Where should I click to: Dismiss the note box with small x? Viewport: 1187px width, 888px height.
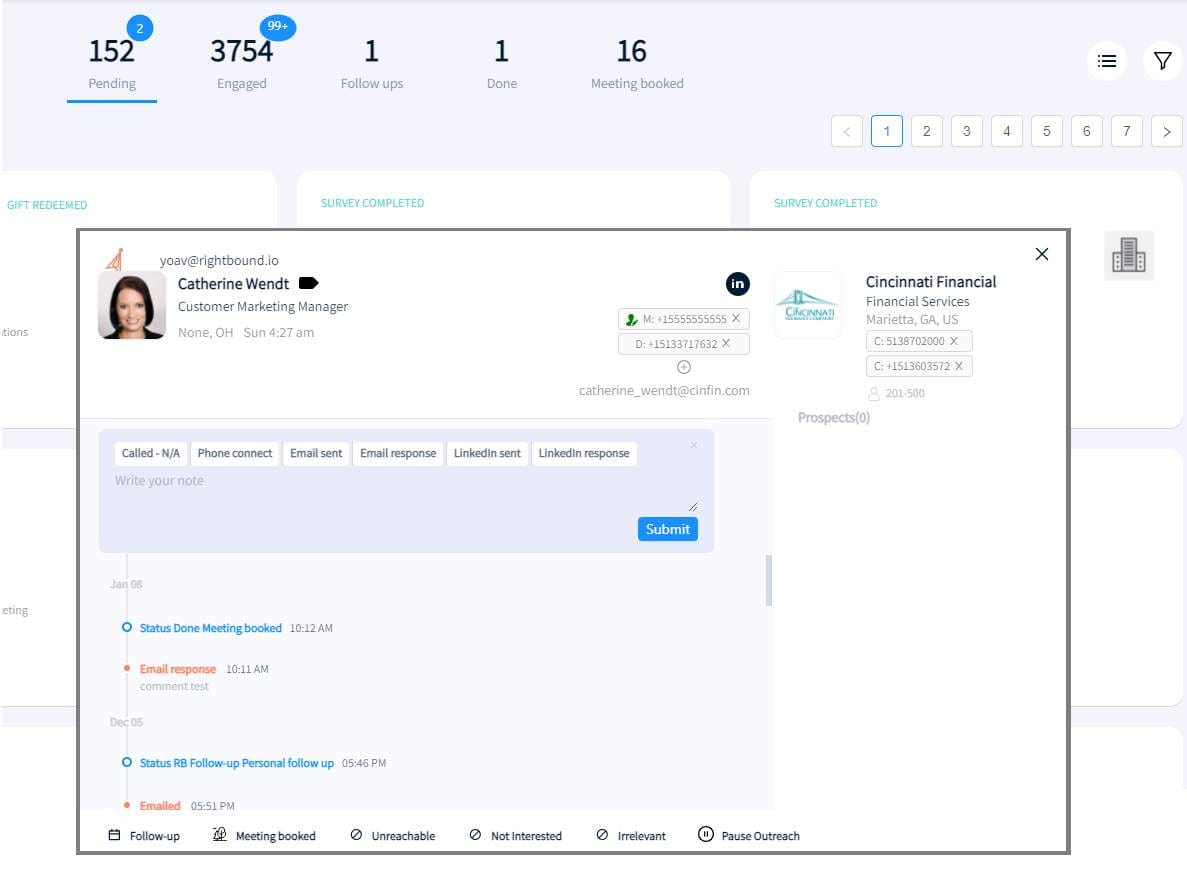coord(694,445)
